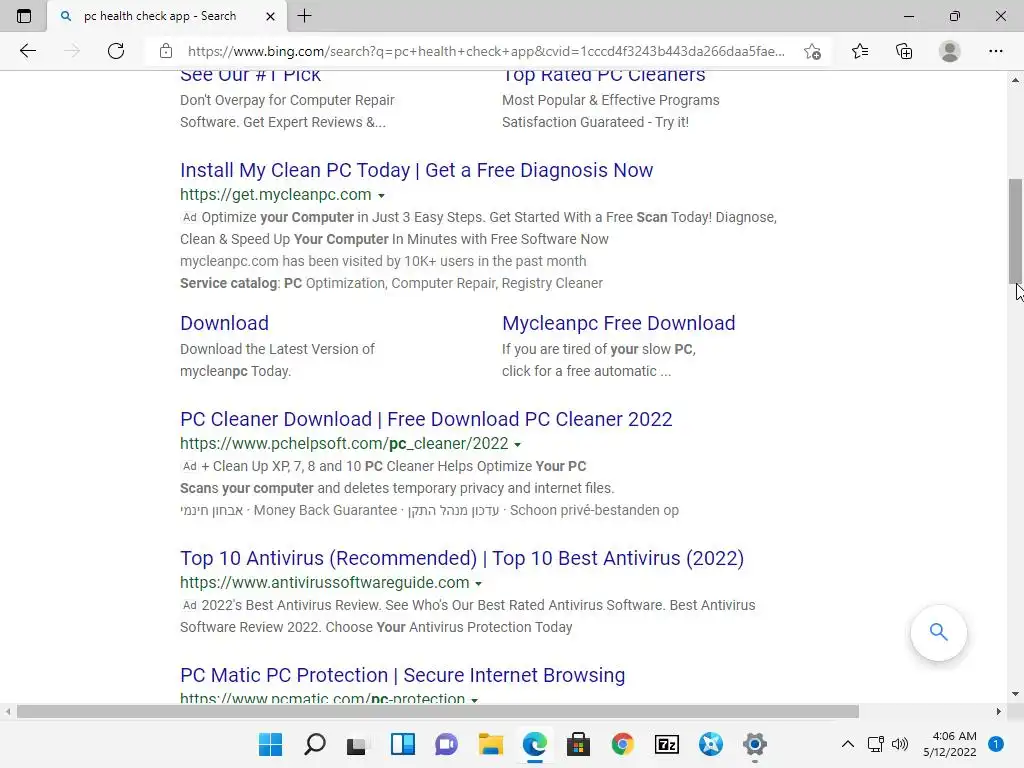Open Edge Settings and more menu
The height and width of the screenshot is (768, 1024).
click(995, 51)
